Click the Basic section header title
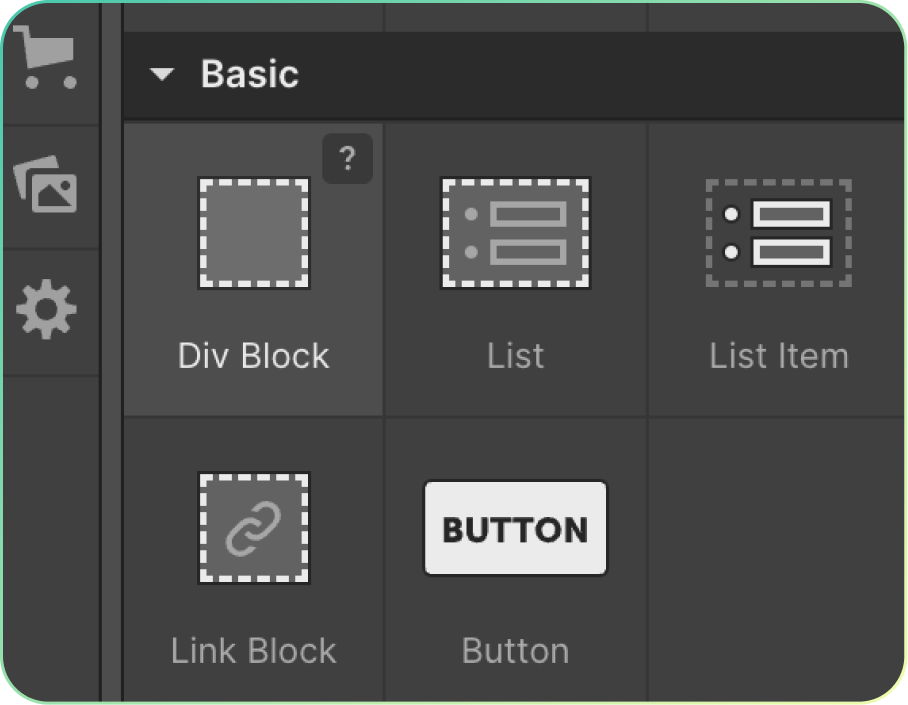 point(249,75)
